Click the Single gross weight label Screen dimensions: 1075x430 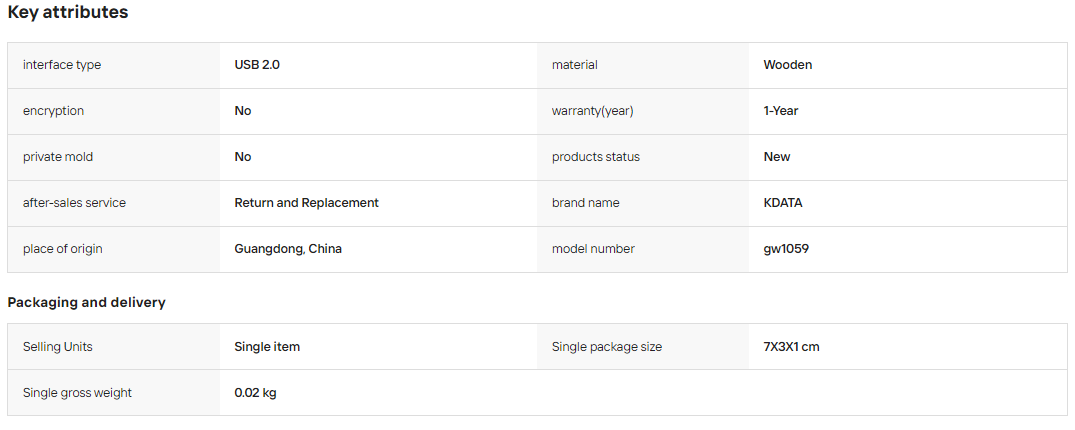point(77,393)
